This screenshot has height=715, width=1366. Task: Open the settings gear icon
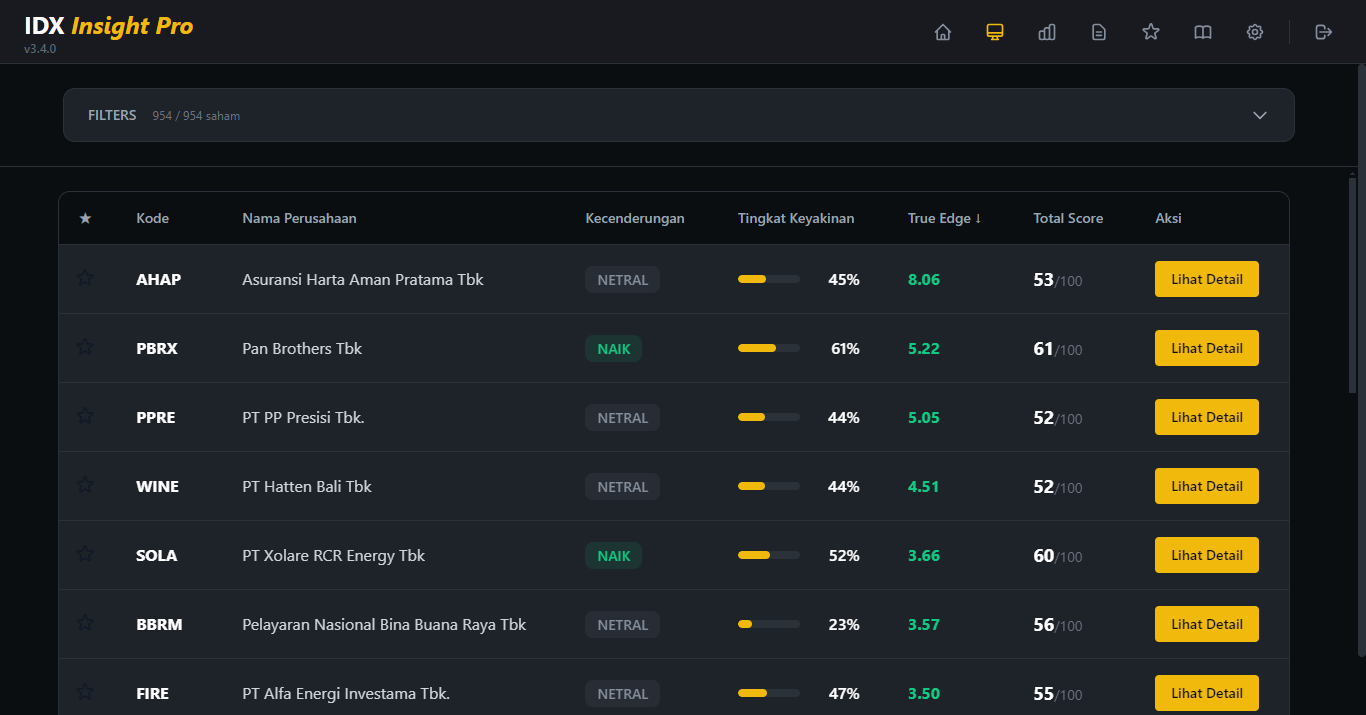[1255, 32]
